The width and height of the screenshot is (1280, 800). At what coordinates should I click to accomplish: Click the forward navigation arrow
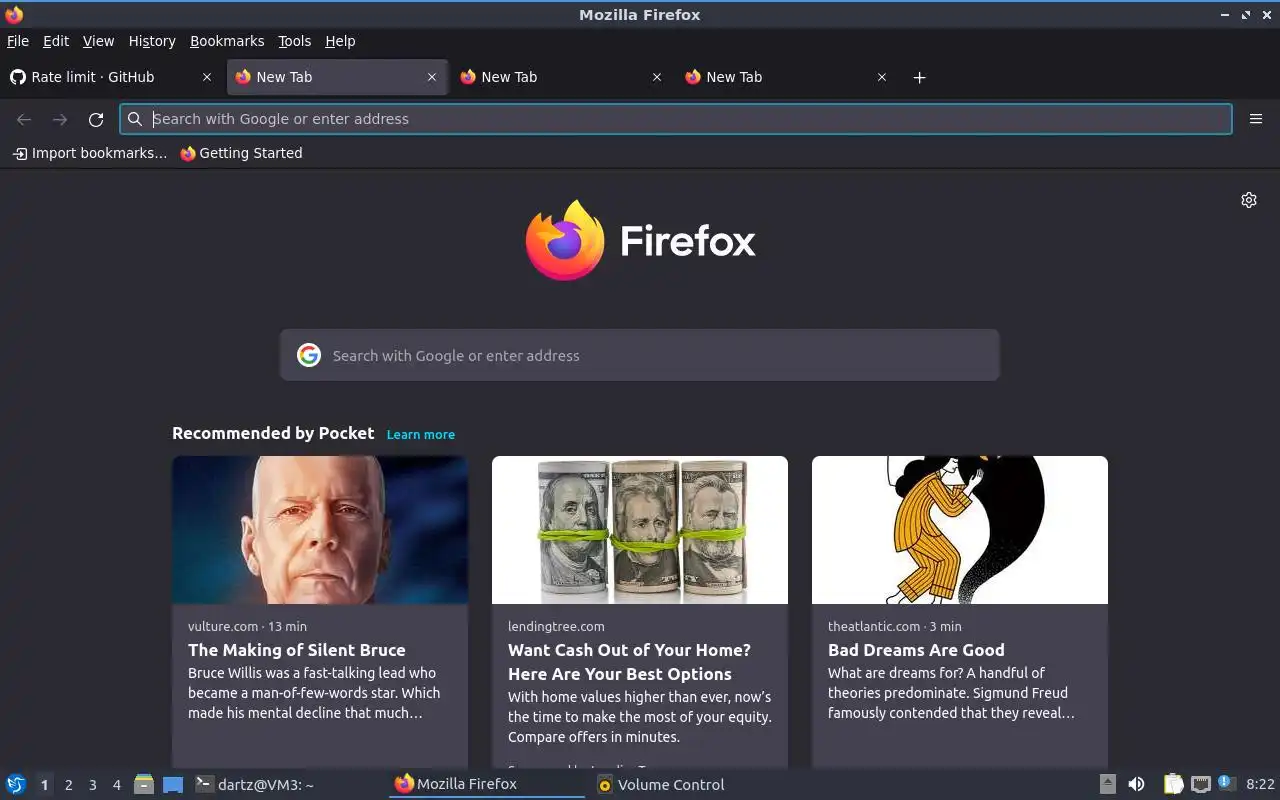[60, 119]
